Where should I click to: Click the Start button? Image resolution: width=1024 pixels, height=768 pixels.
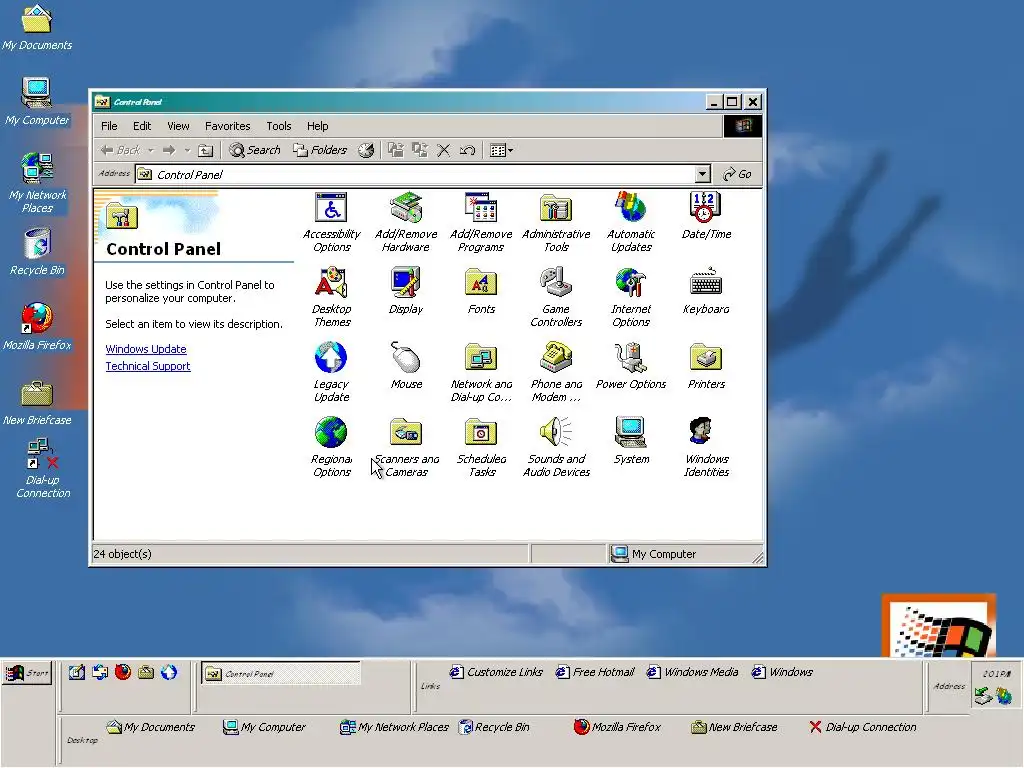coord(27,673)
